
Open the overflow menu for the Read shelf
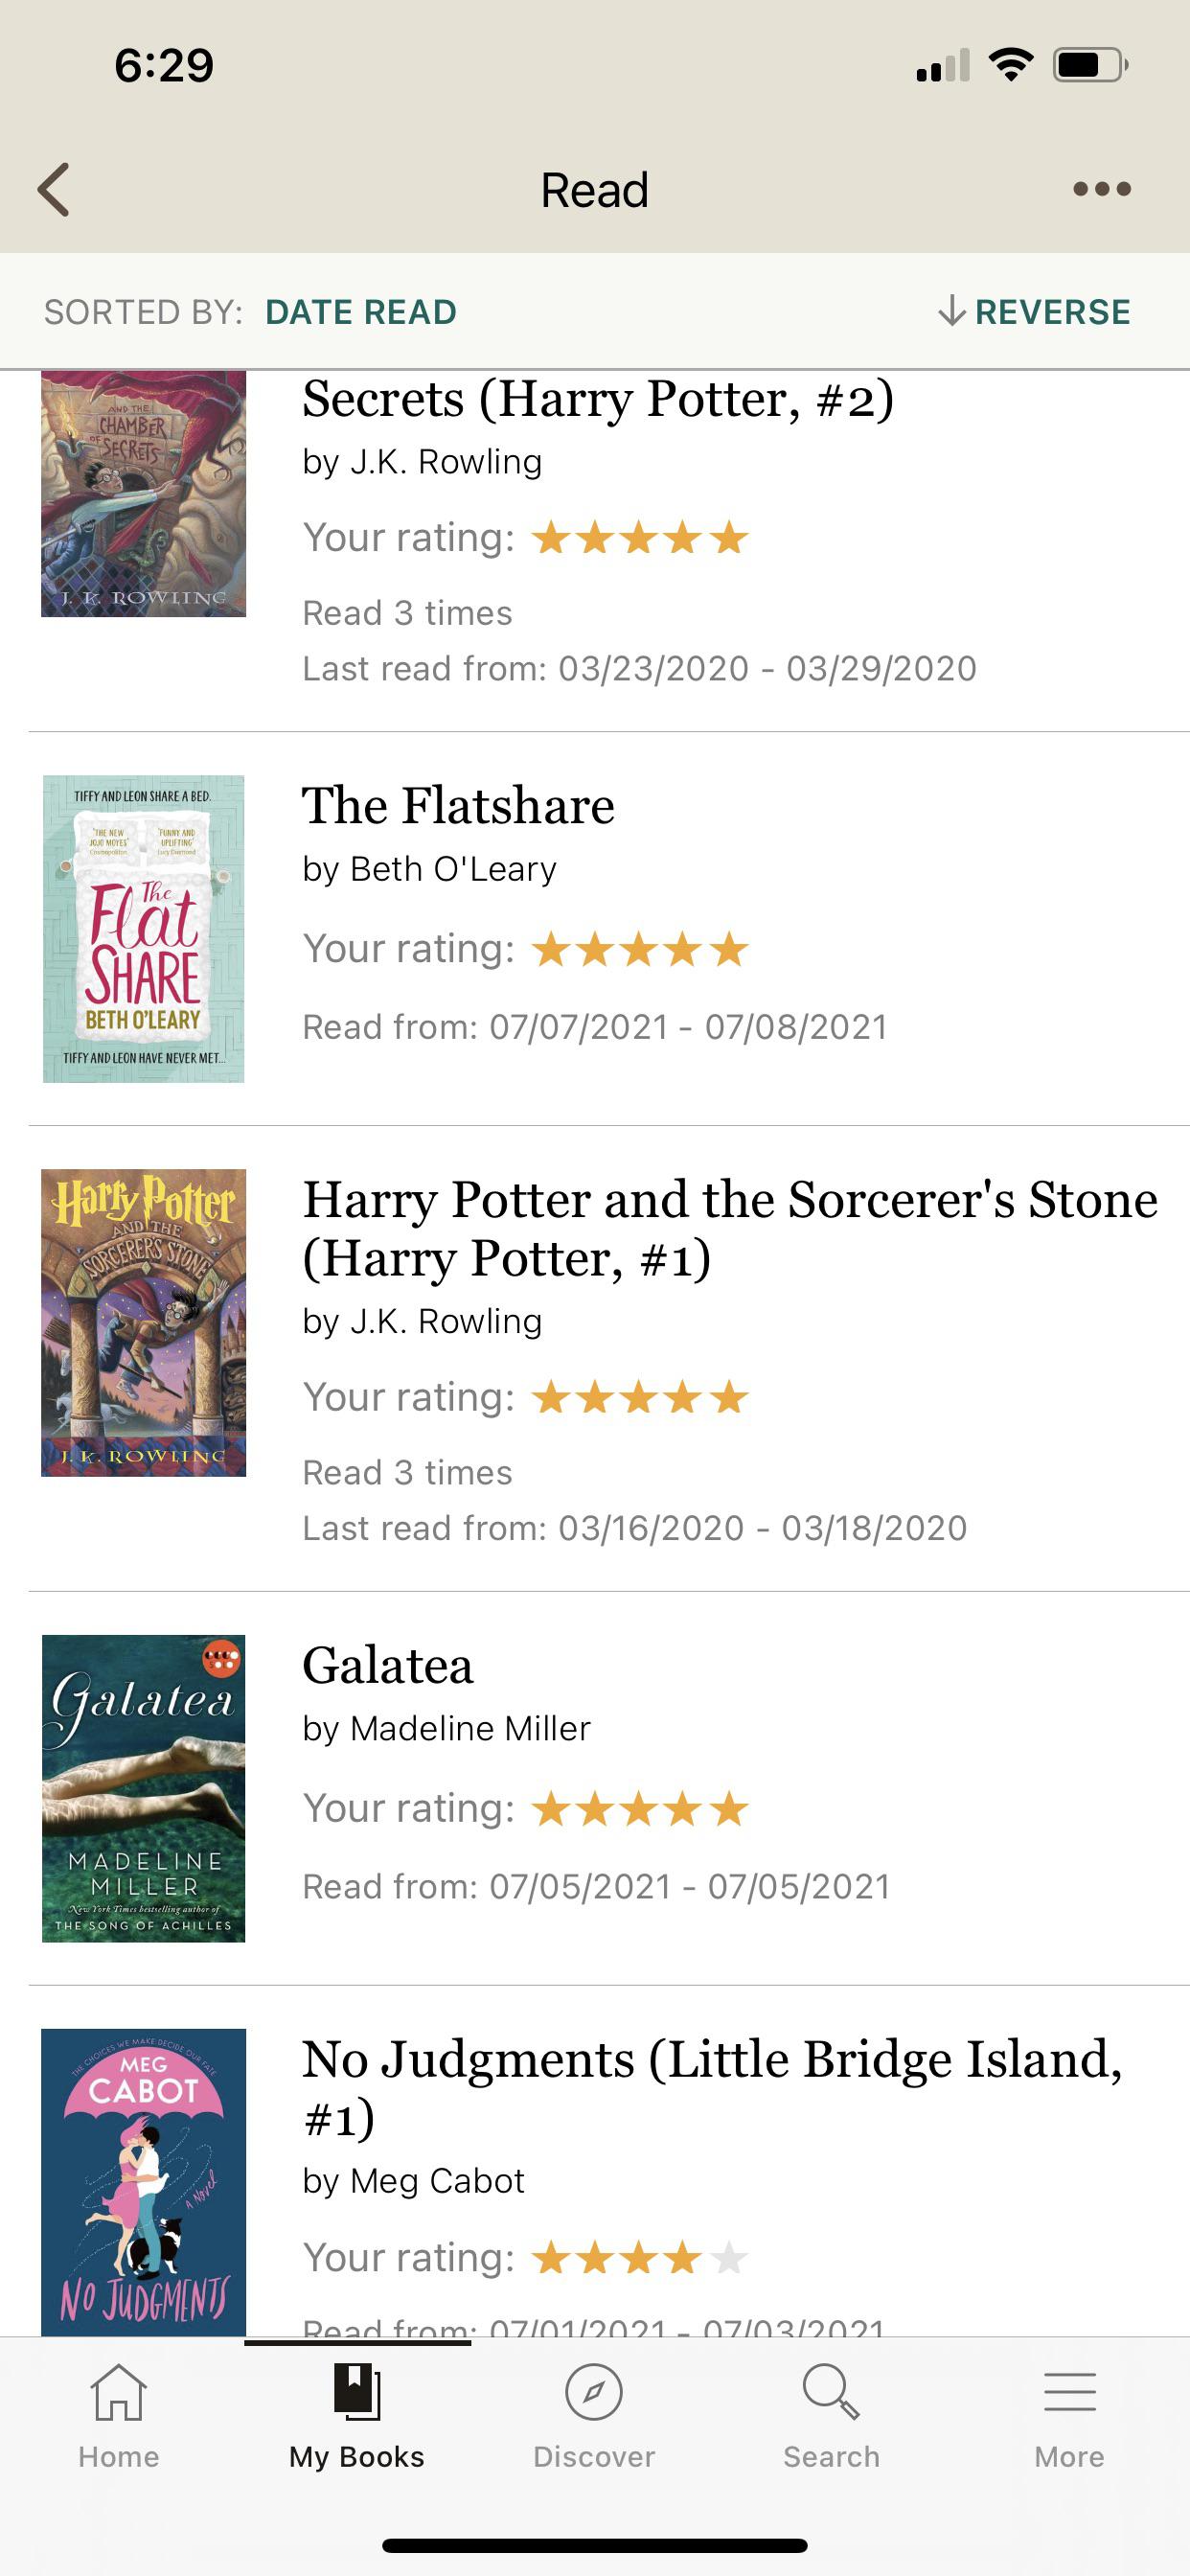point(1103,188)
